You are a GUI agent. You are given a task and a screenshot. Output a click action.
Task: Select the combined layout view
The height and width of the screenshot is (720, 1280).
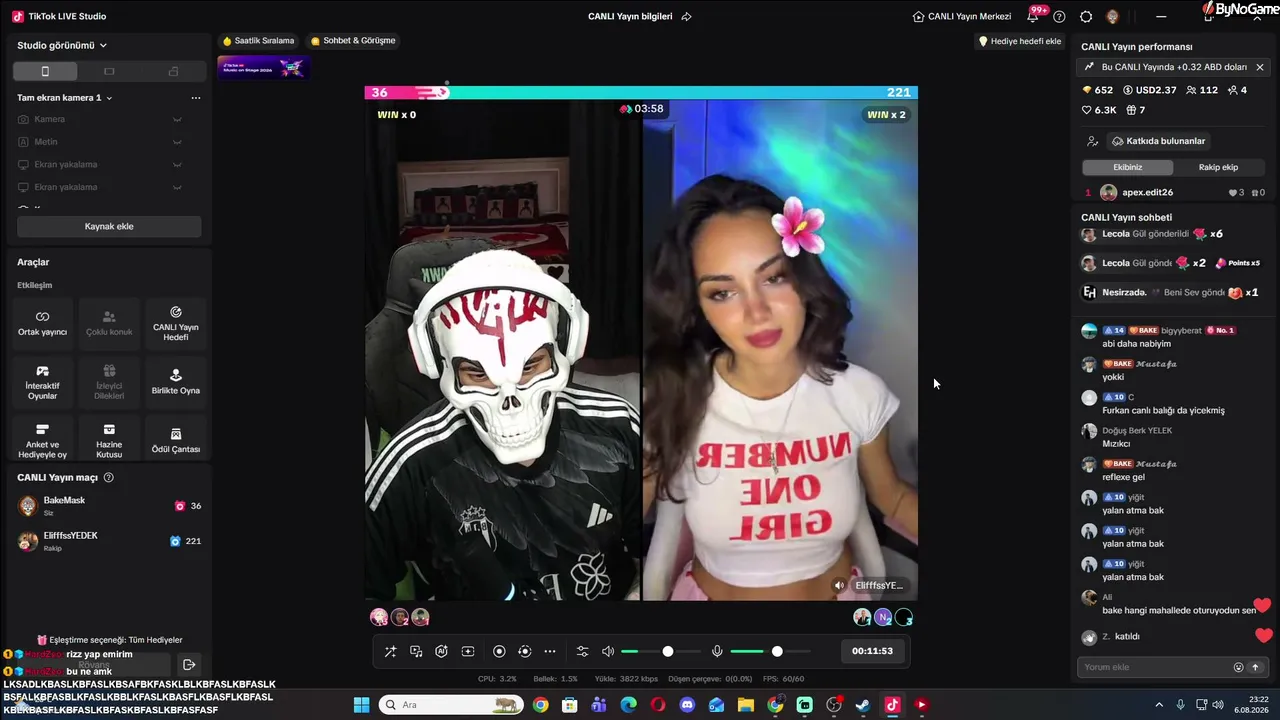pos(173,71)
